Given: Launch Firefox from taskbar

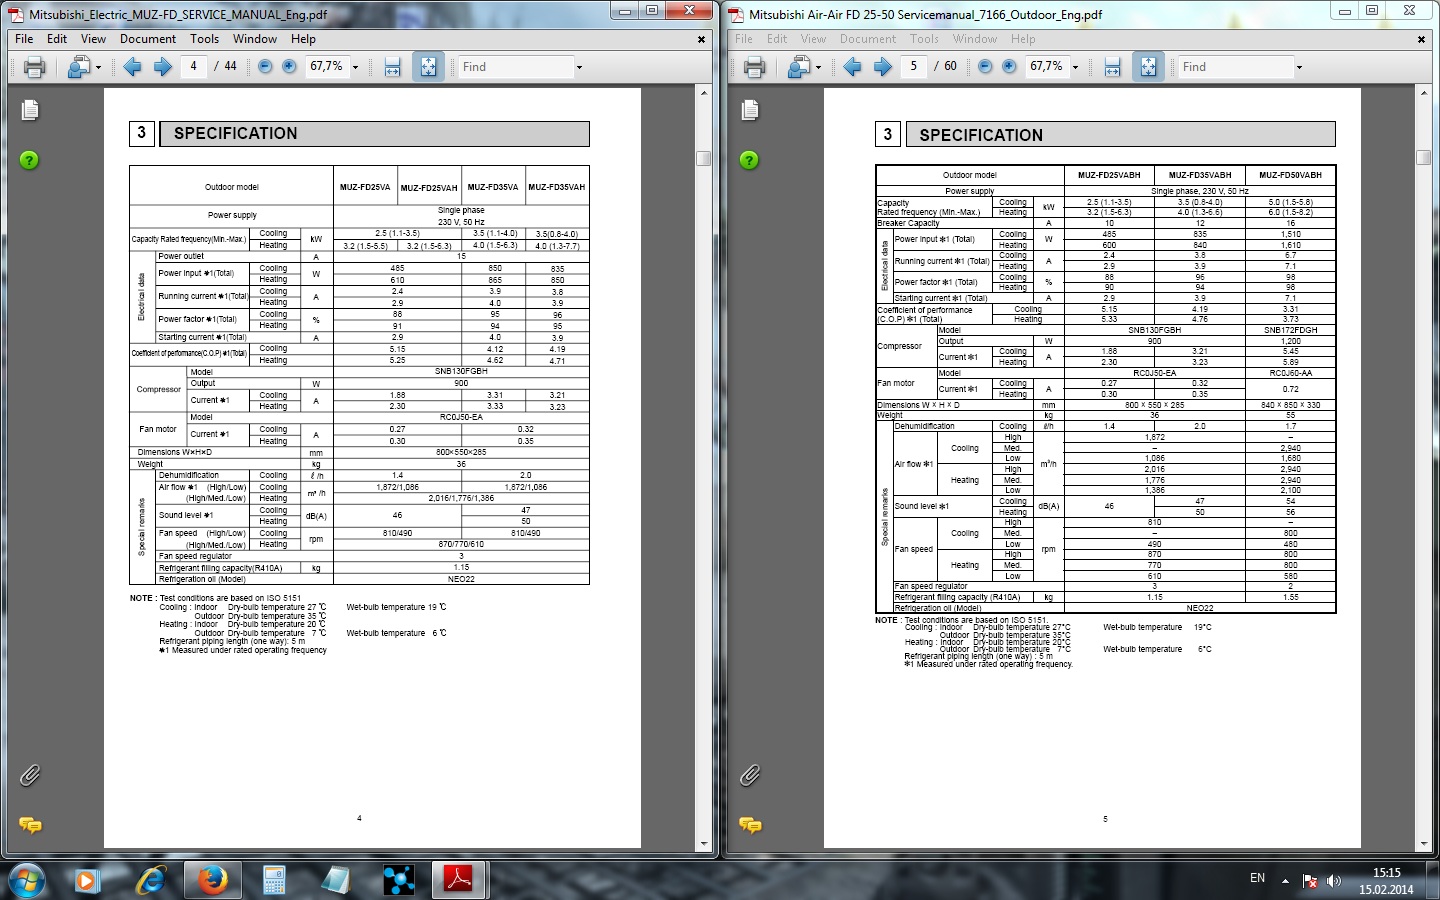Looking at the screenshot, I should [212, 880].
